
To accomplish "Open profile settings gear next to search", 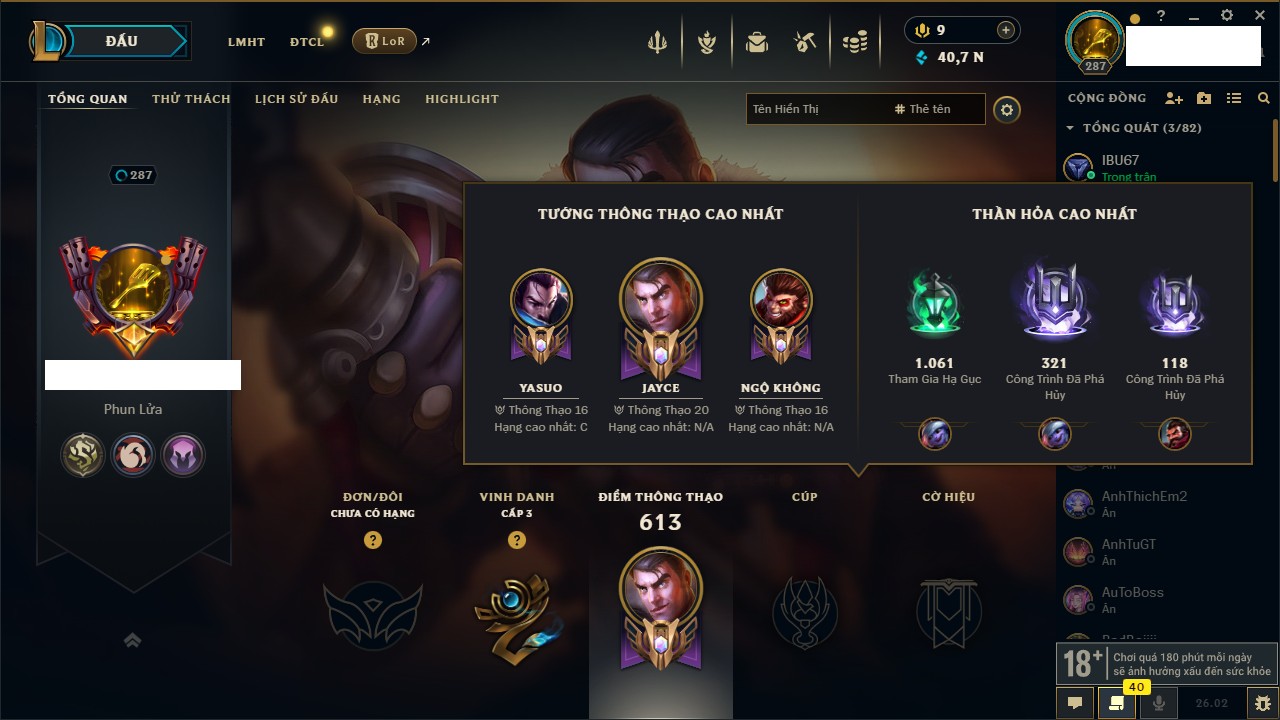I will 1007,109.
